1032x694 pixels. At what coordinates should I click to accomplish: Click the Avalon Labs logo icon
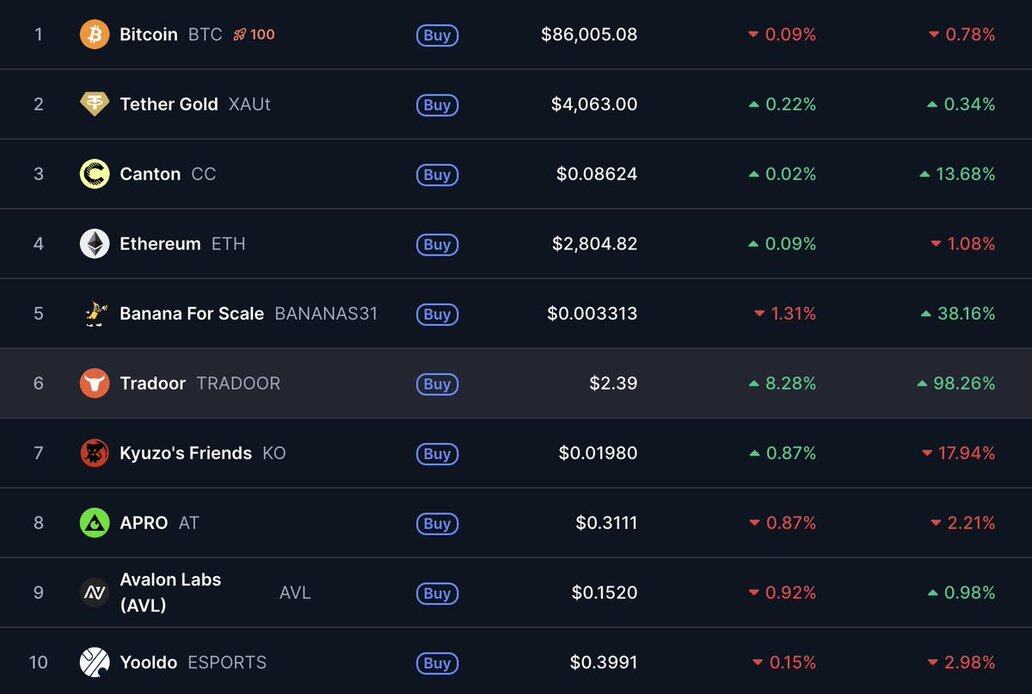pyautogui.click(x=94, y=593)
